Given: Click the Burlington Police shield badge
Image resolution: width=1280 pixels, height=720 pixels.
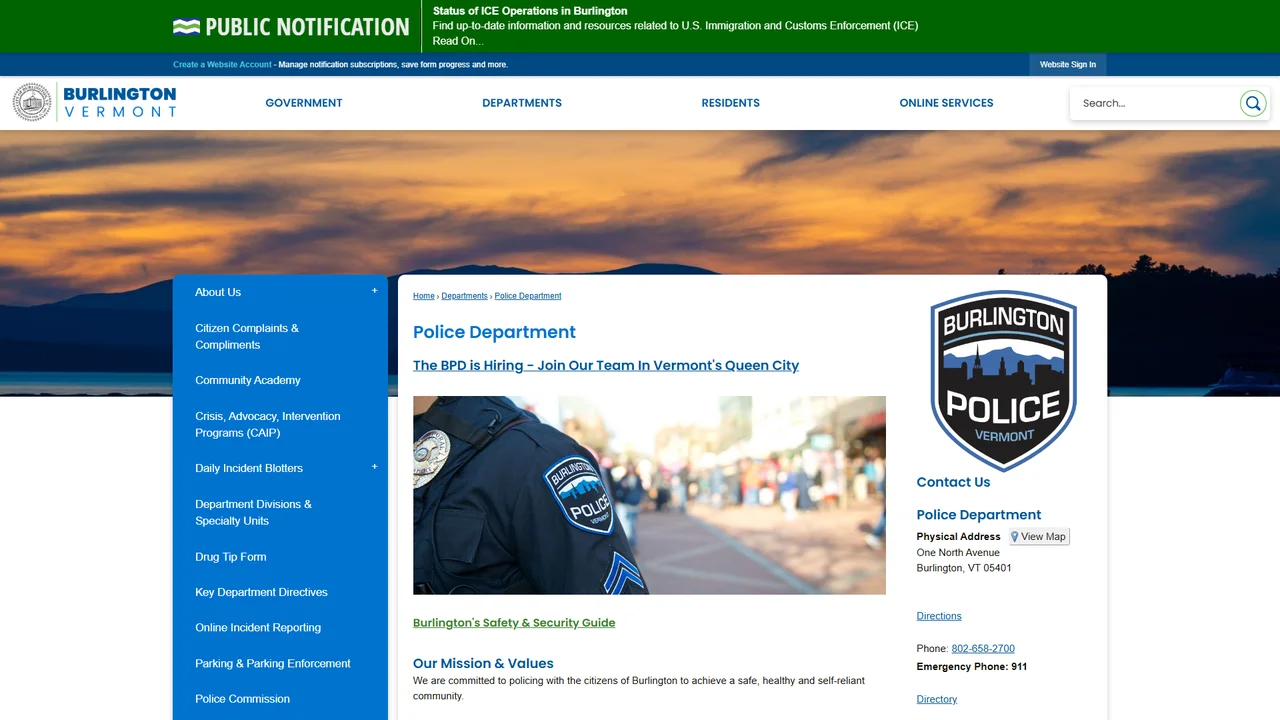Looking at the screenshot, I should click(x=1003, y=380).
